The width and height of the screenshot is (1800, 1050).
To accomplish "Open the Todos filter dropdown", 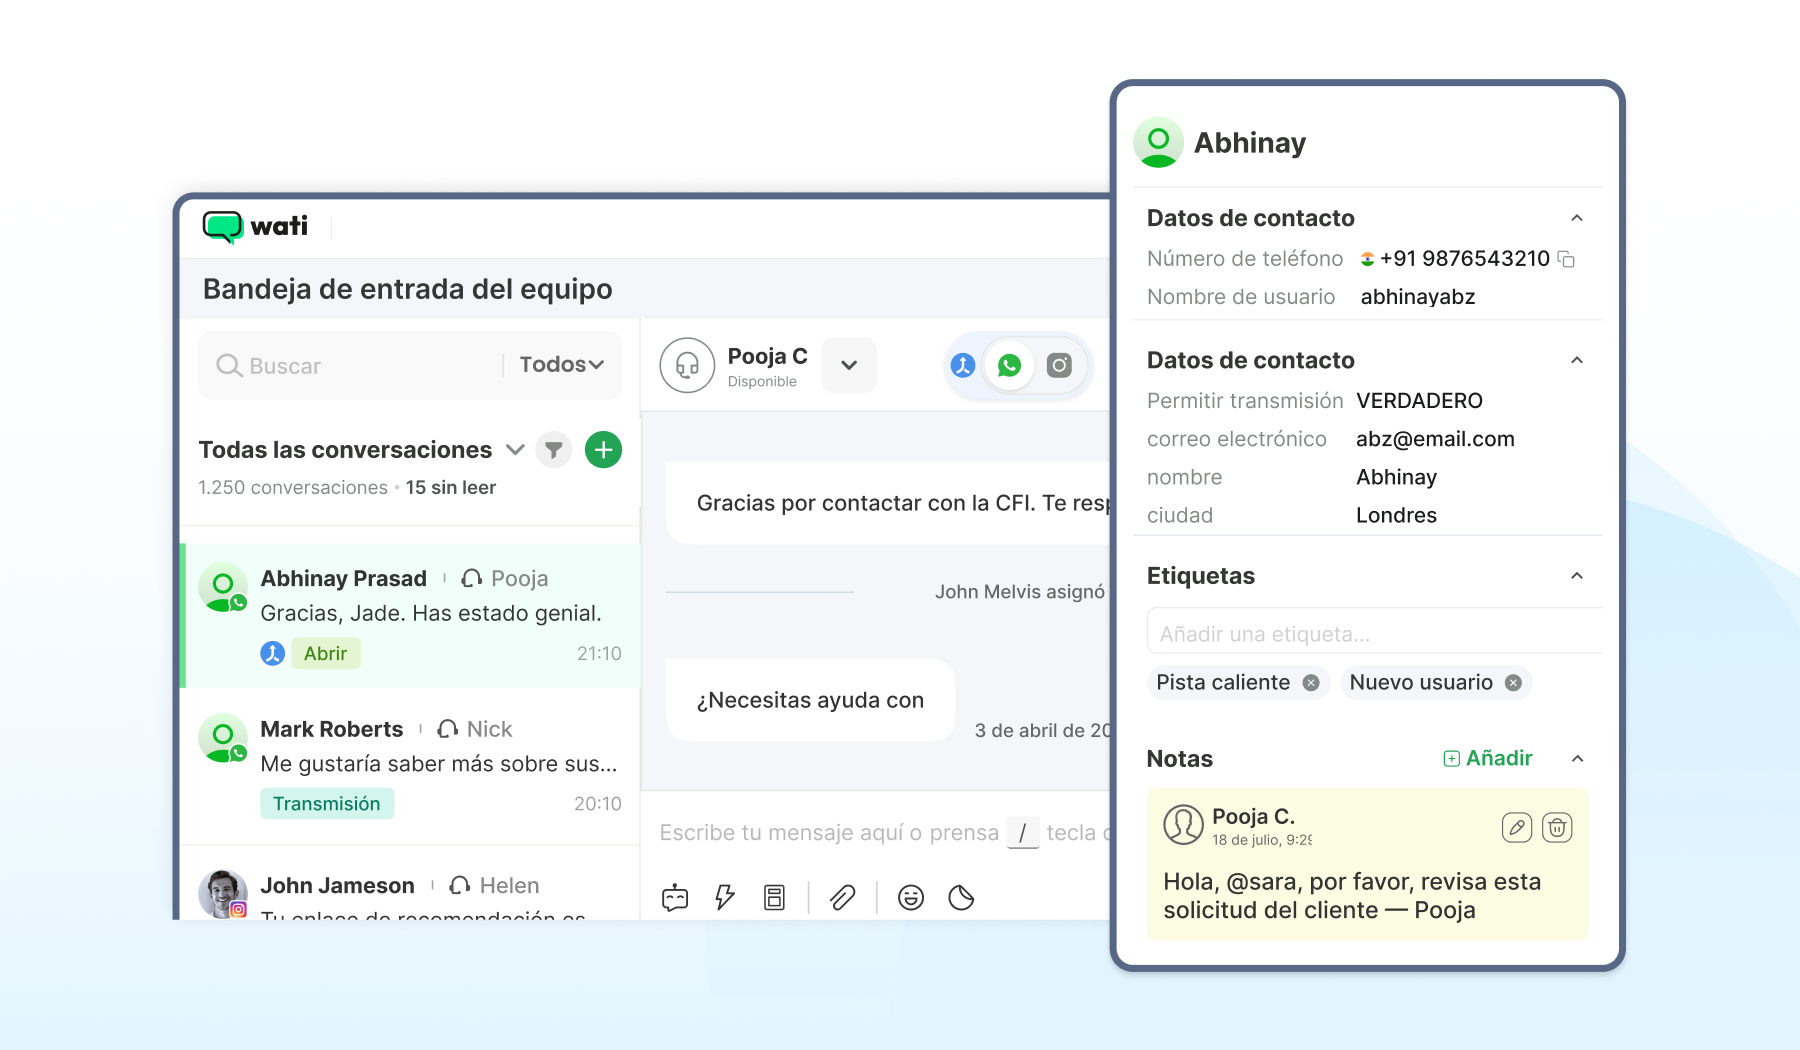I will [x=562, y=365].
